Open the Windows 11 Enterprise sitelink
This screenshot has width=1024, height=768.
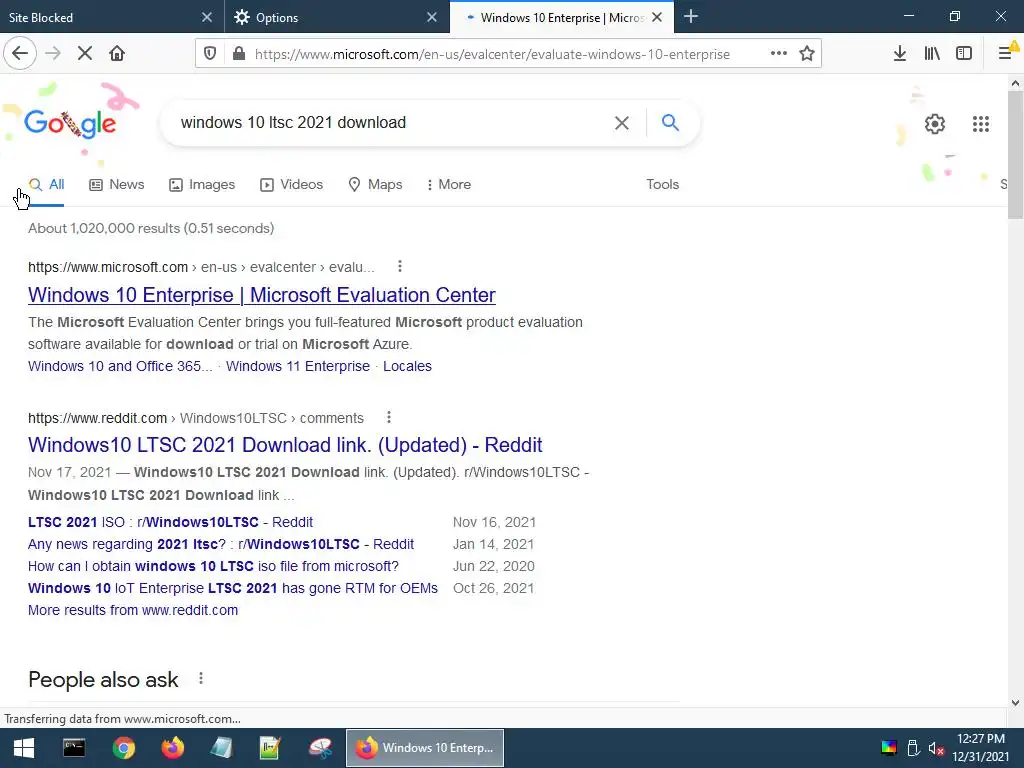[298, 366]
